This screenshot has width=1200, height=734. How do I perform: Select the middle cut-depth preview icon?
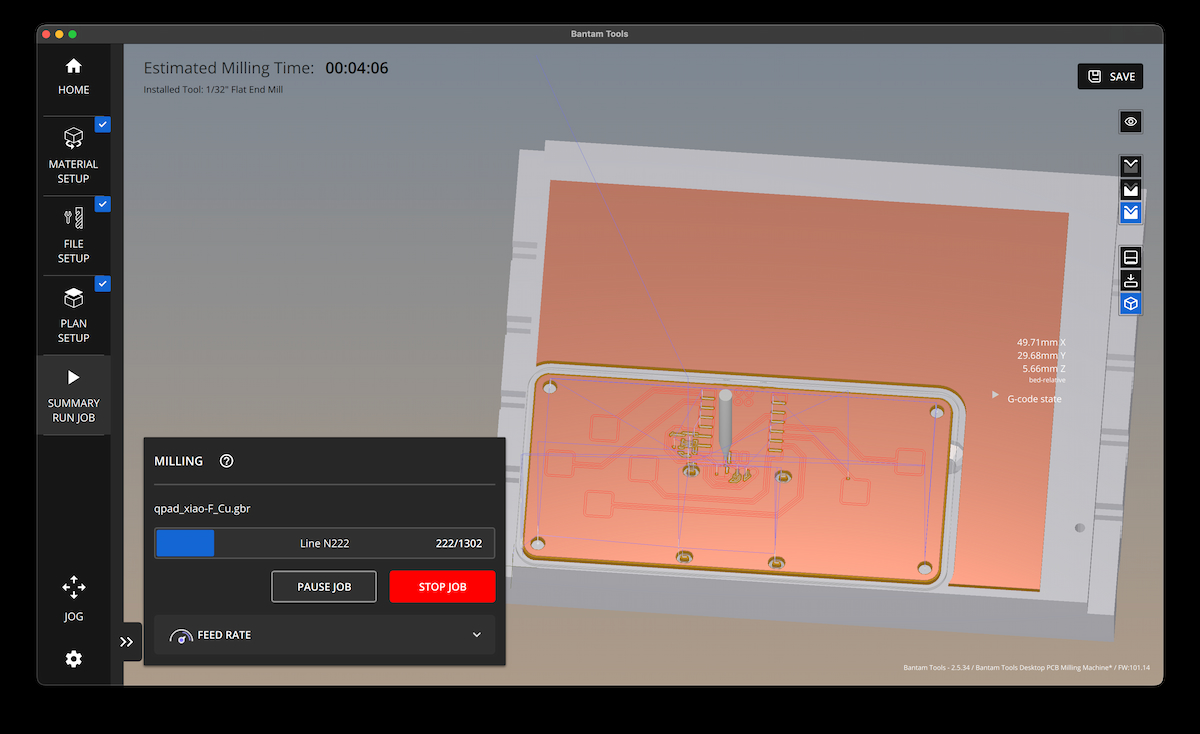click(x=1131, y=189)
